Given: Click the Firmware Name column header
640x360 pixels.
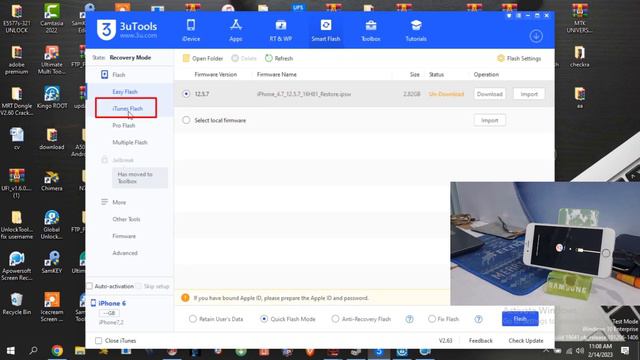Looking at the screenshot, I should tap(276, 75).
